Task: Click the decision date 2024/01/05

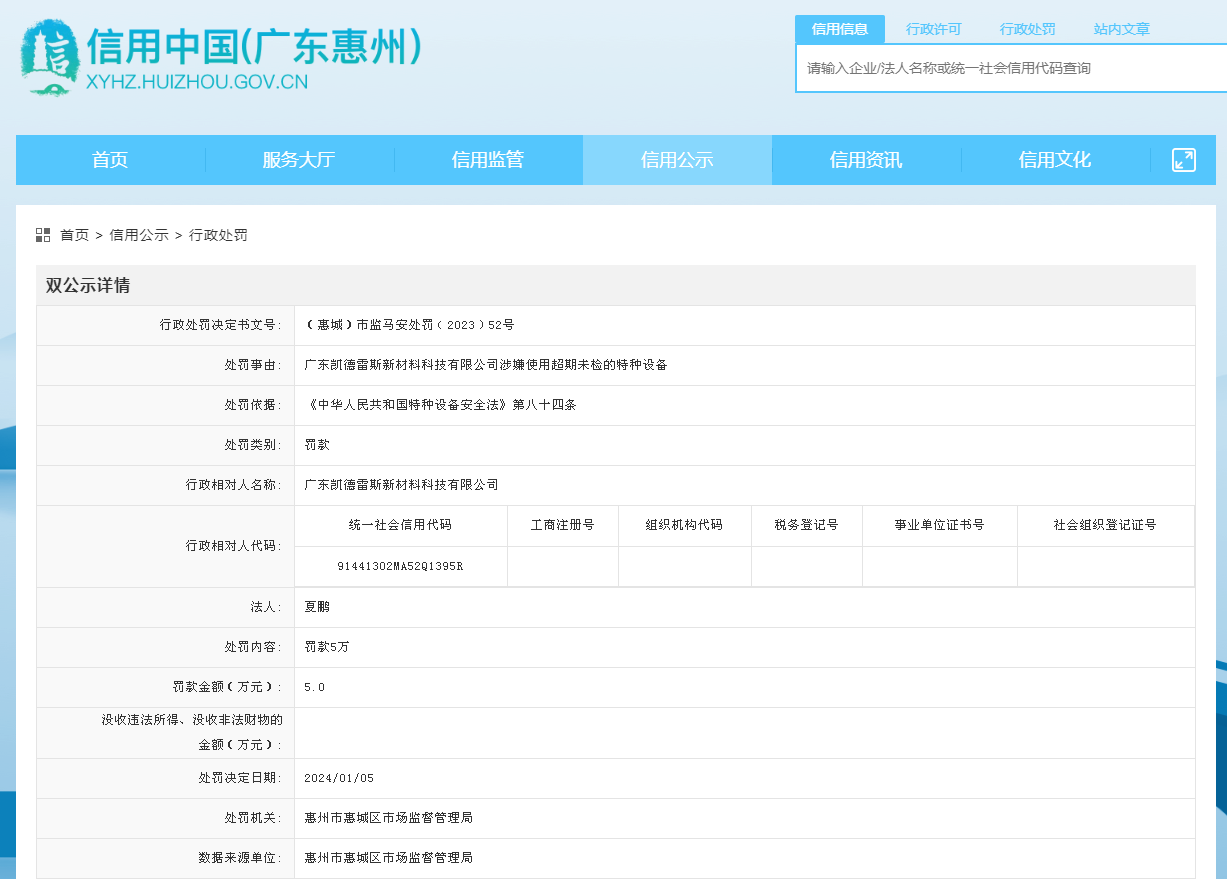Action: click(339, 778)
